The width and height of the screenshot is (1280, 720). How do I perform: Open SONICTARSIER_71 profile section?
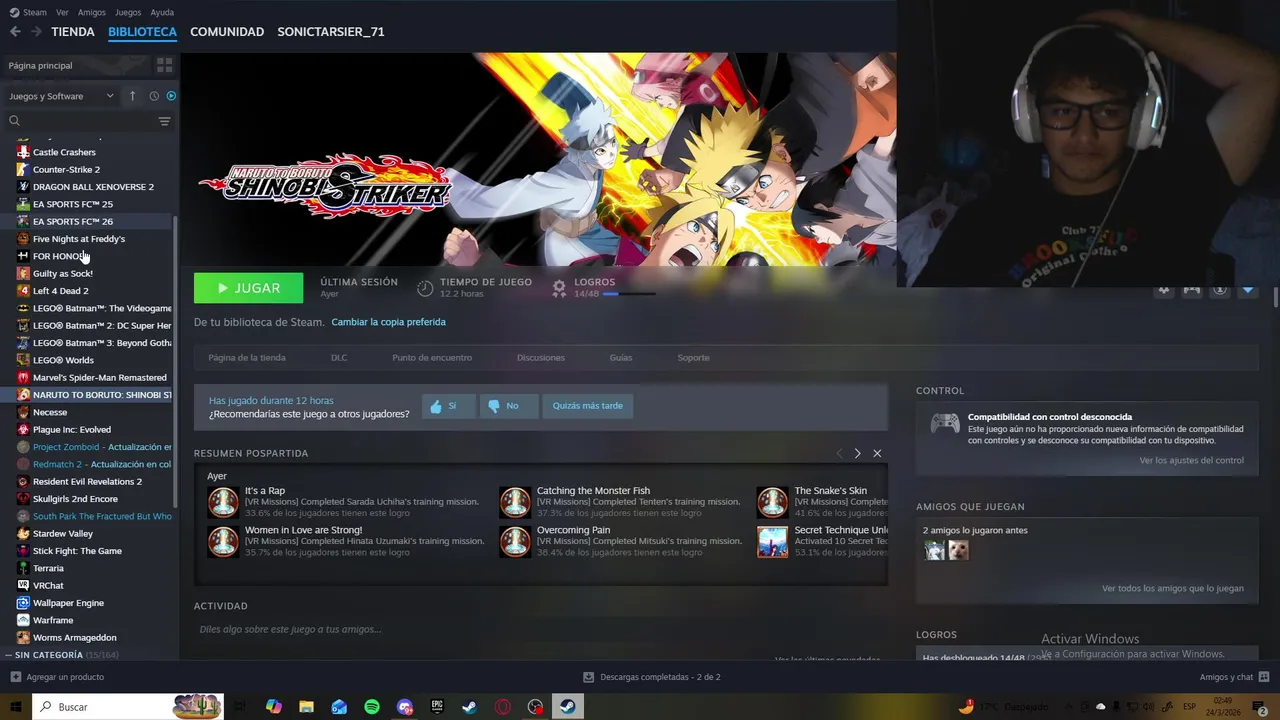coord(331,32)
